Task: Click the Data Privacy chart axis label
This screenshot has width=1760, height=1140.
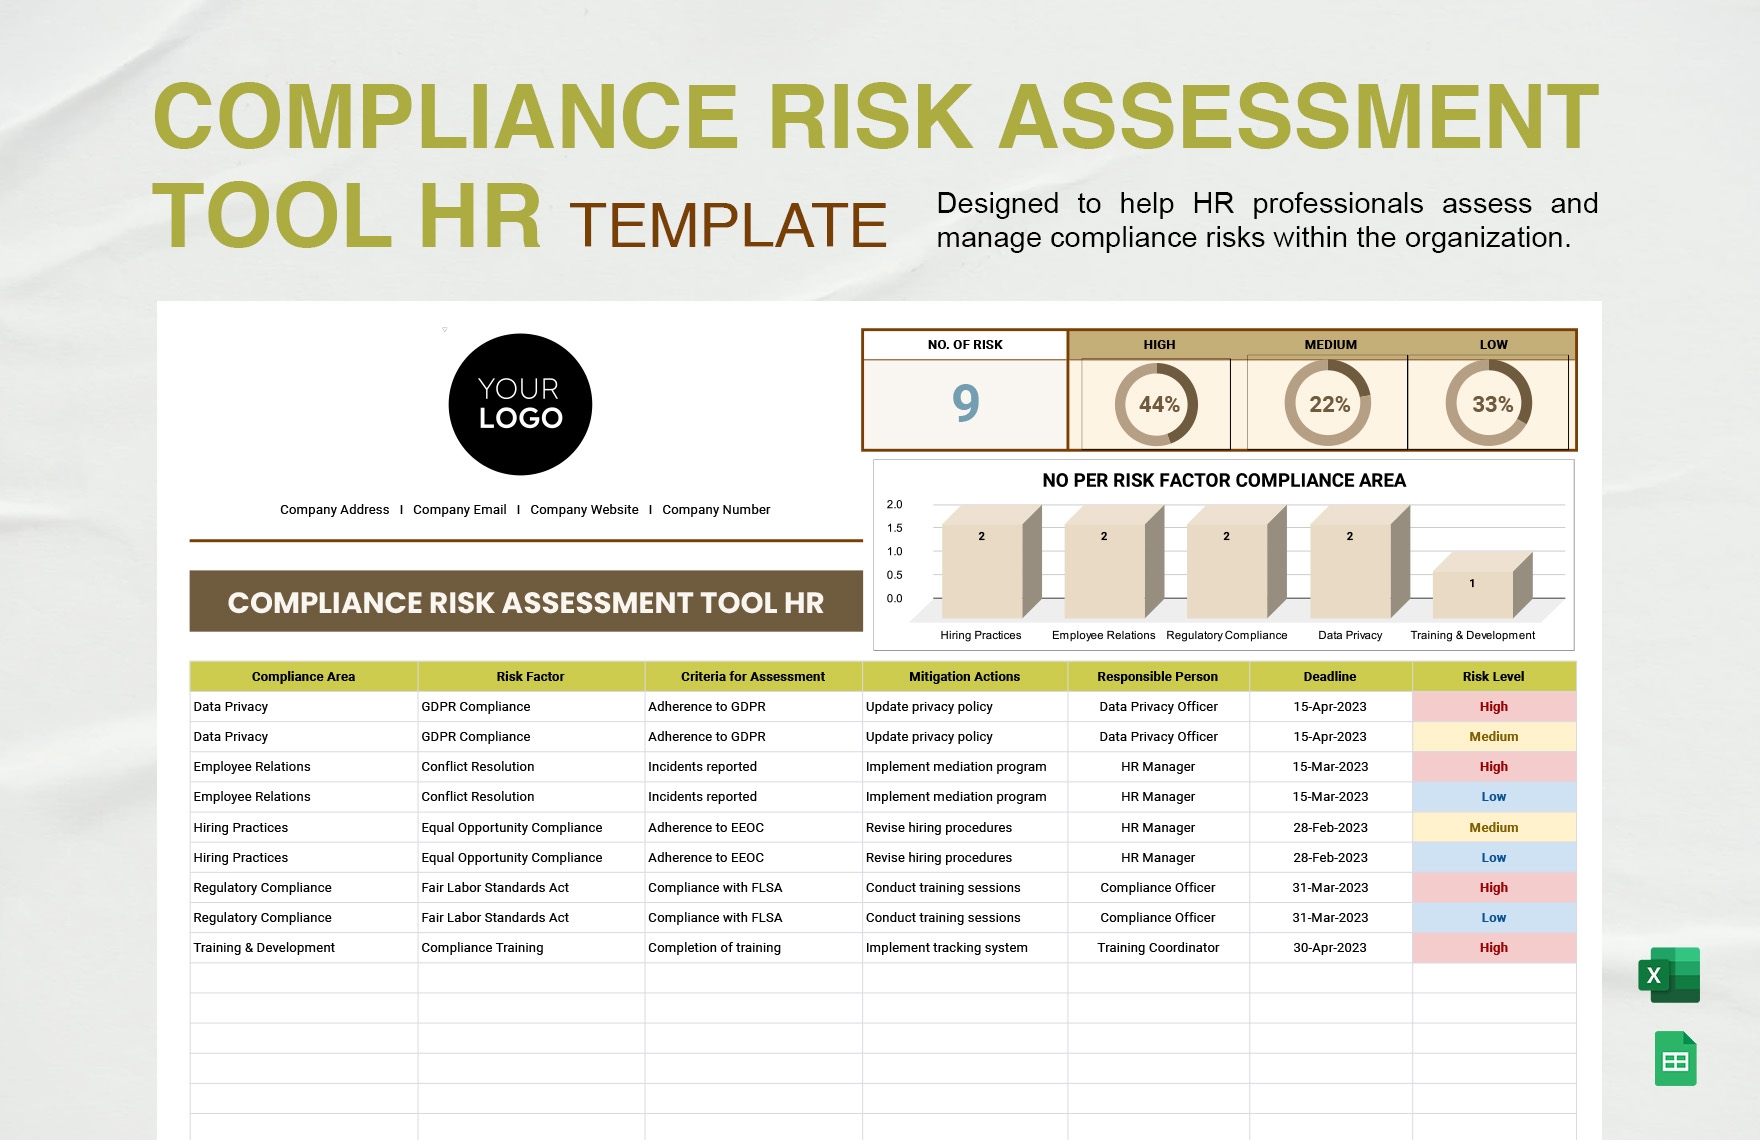Action: 1350,636
